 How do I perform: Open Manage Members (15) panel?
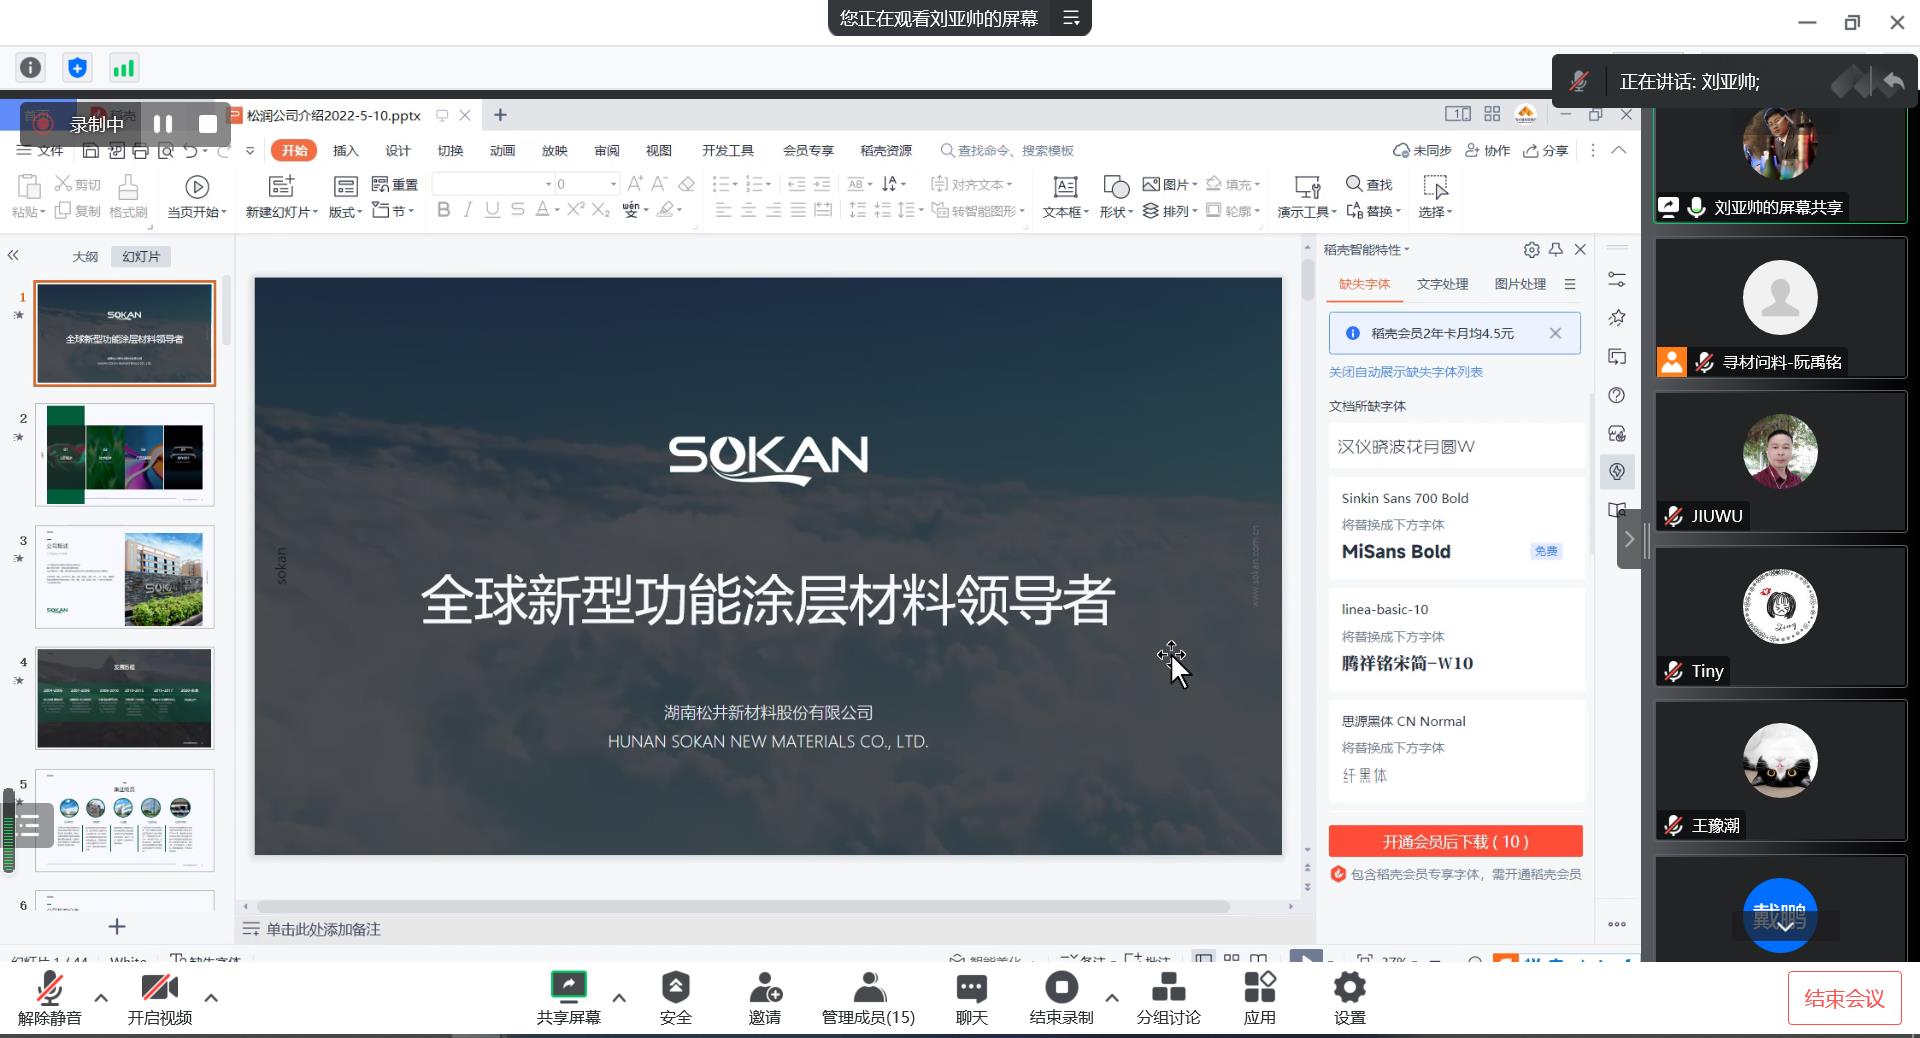pos(868,998)
